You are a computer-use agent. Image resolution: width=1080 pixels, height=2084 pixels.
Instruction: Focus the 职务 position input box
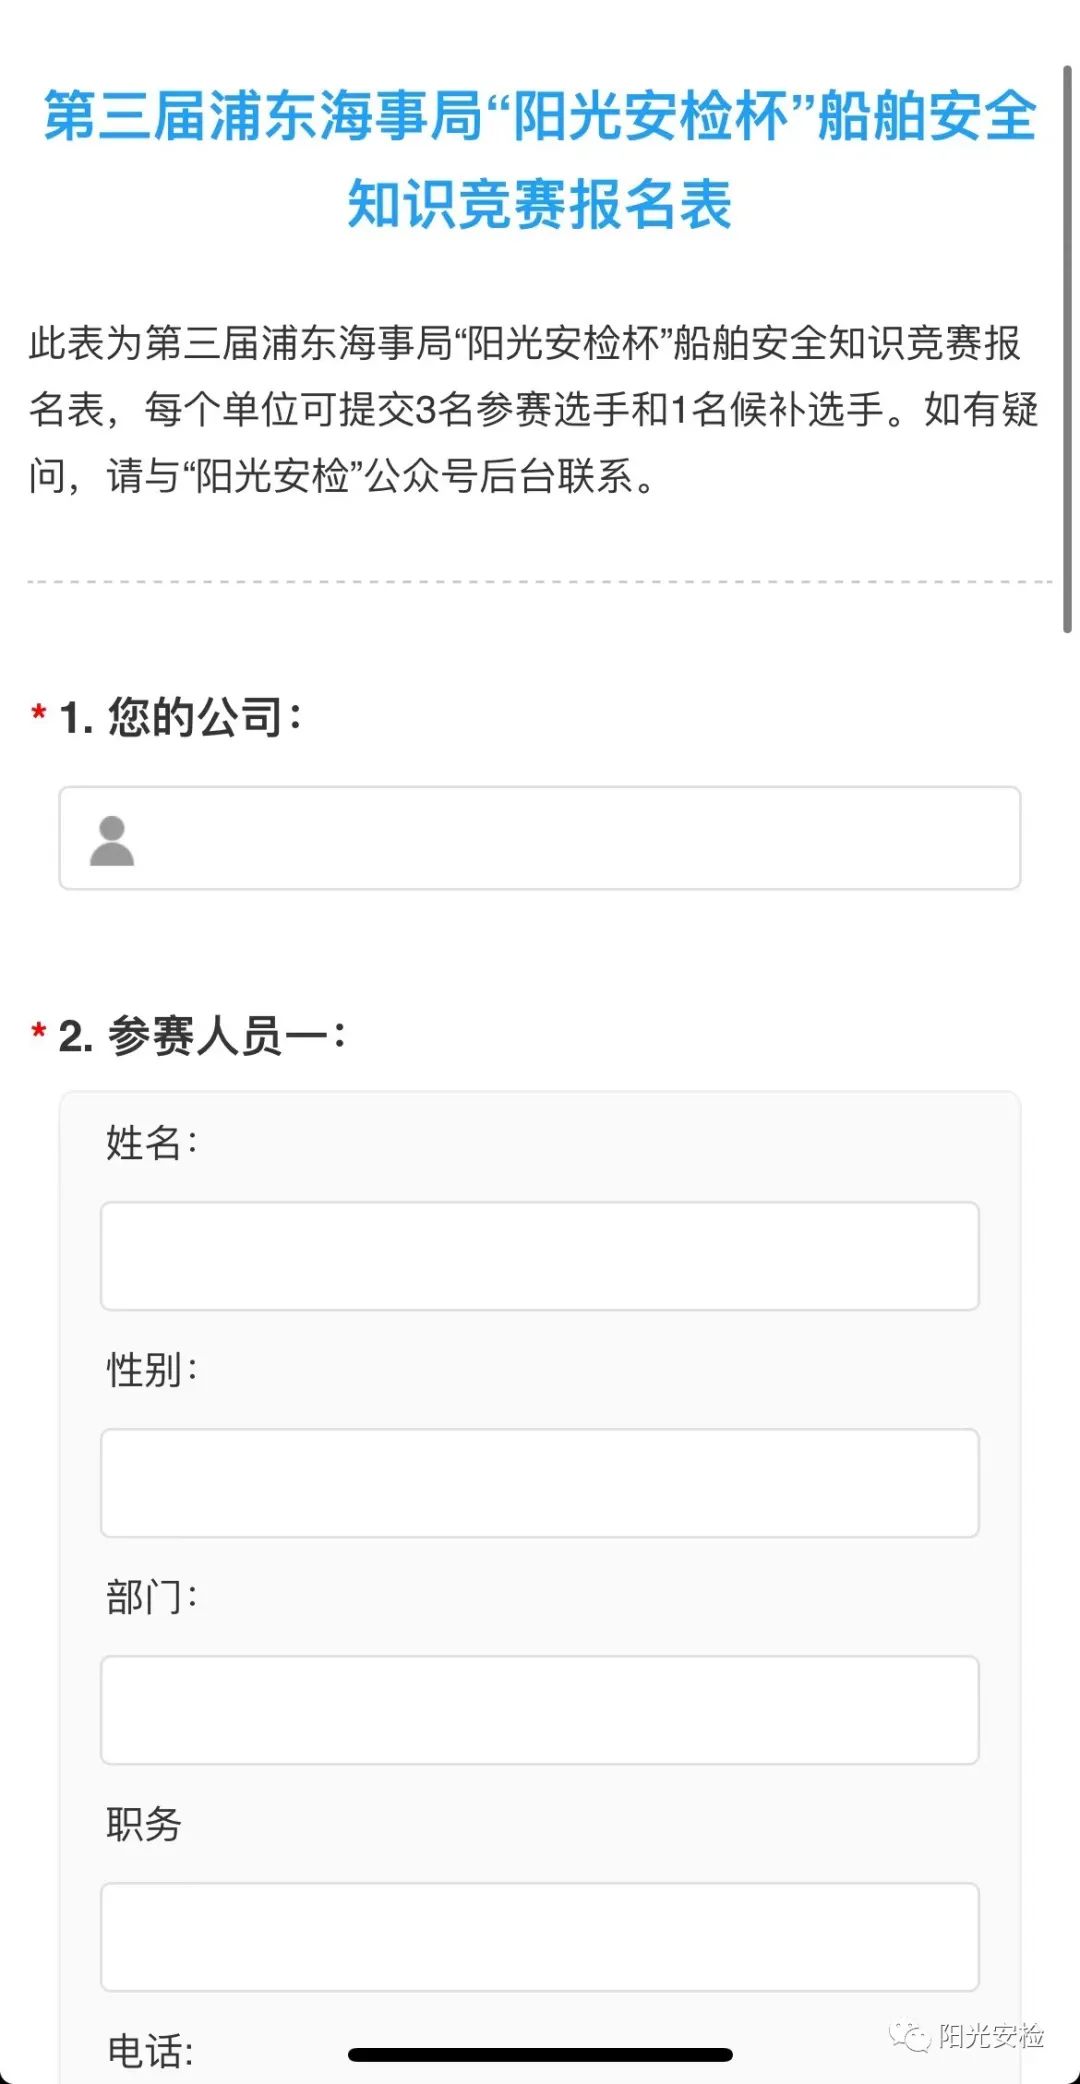540,1937
